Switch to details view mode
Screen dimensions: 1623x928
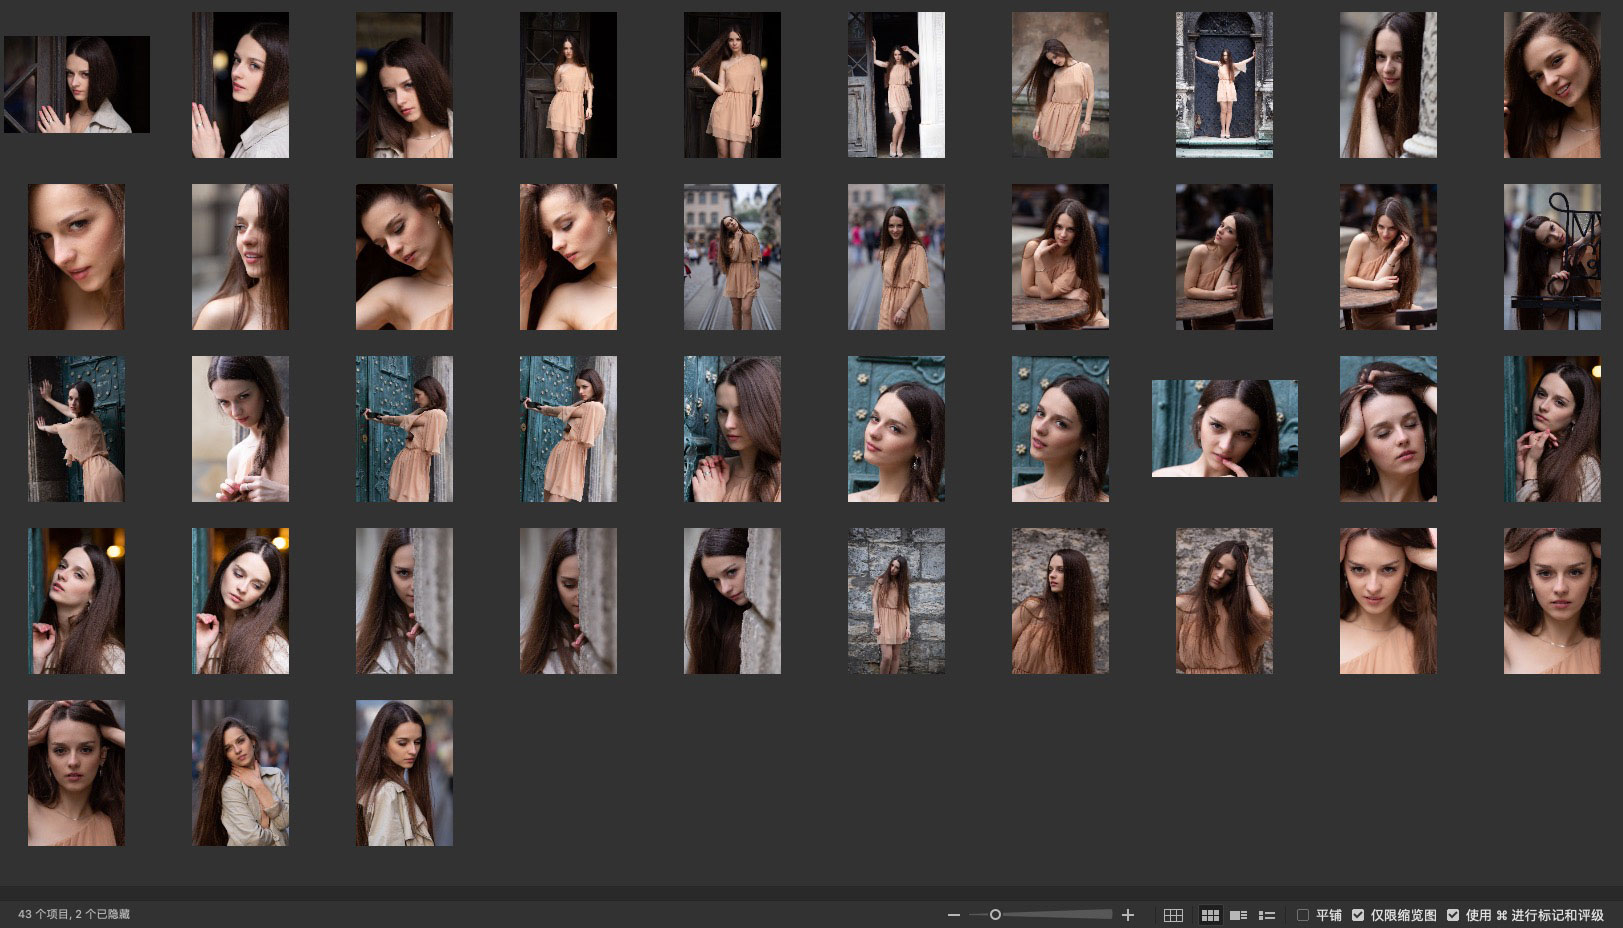(1238, 915)
